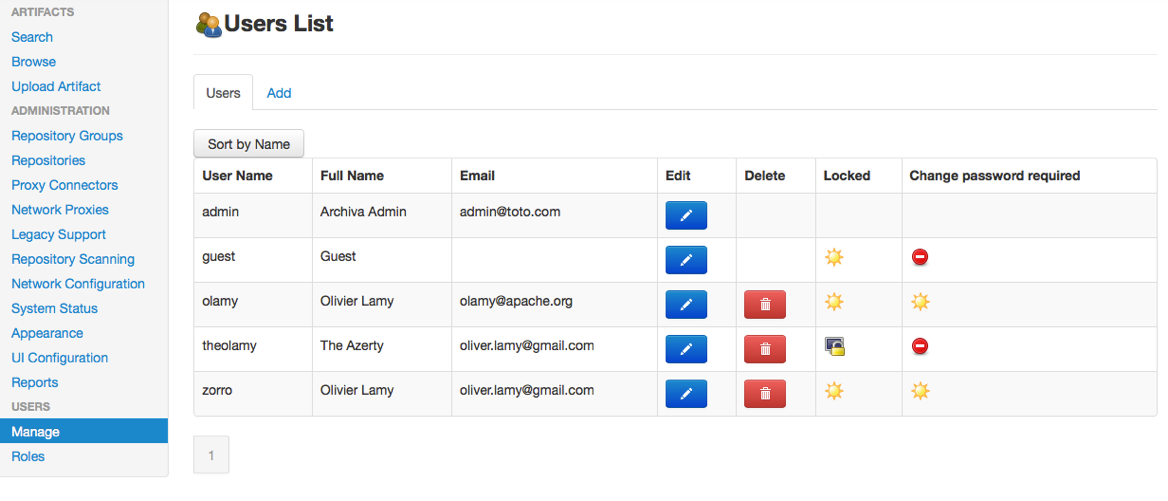The image size is (1168, 501).
Task: Switch to the Add tab
Action: [x=279, y=93]
